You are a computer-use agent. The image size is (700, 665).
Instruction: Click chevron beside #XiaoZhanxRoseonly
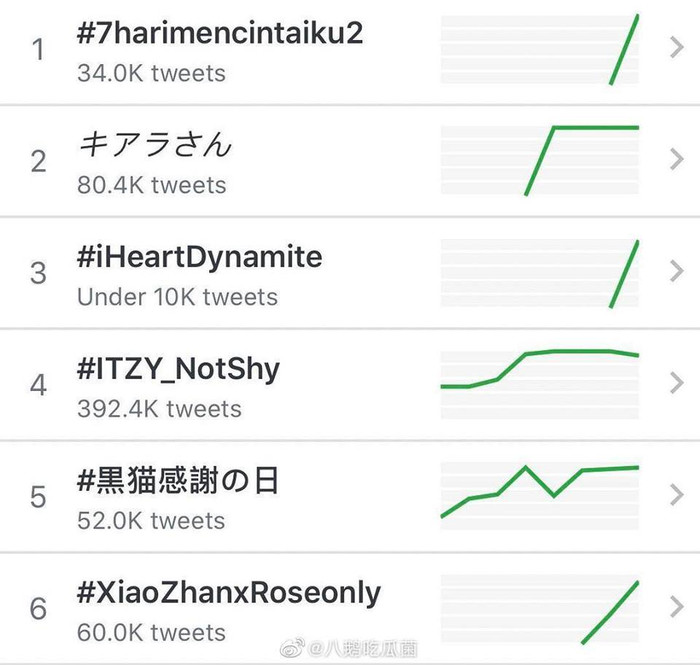pyautogui.click(x=676, y=607)
